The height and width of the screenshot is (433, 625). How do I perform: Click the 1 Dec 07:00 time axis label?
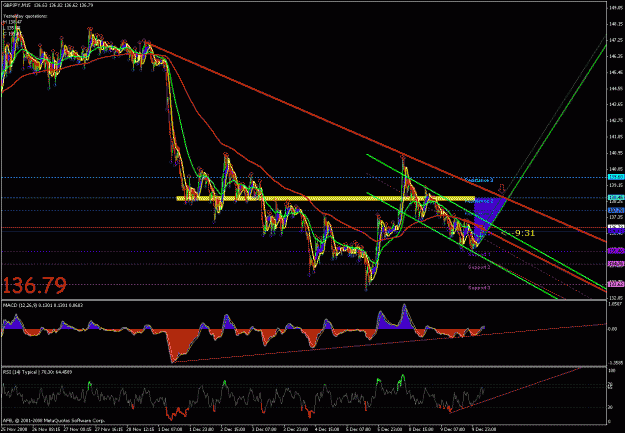170,429
